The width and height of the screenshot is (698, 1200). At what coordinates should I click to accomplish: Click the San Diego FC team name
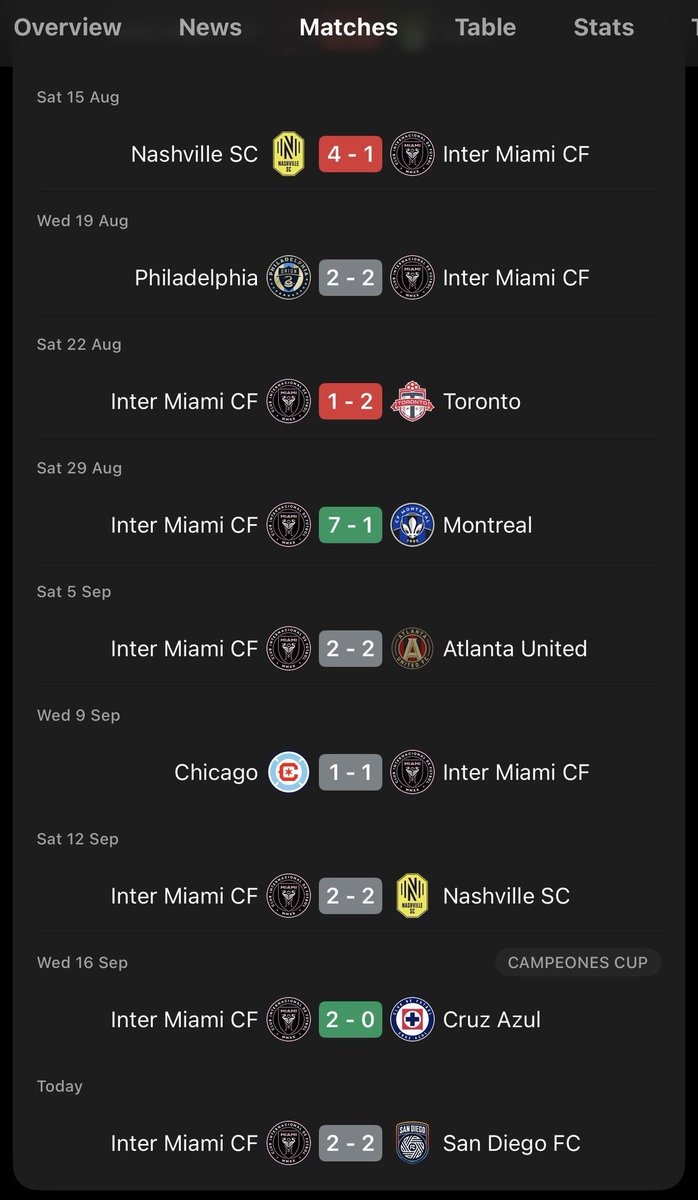tap(512, 1143)
